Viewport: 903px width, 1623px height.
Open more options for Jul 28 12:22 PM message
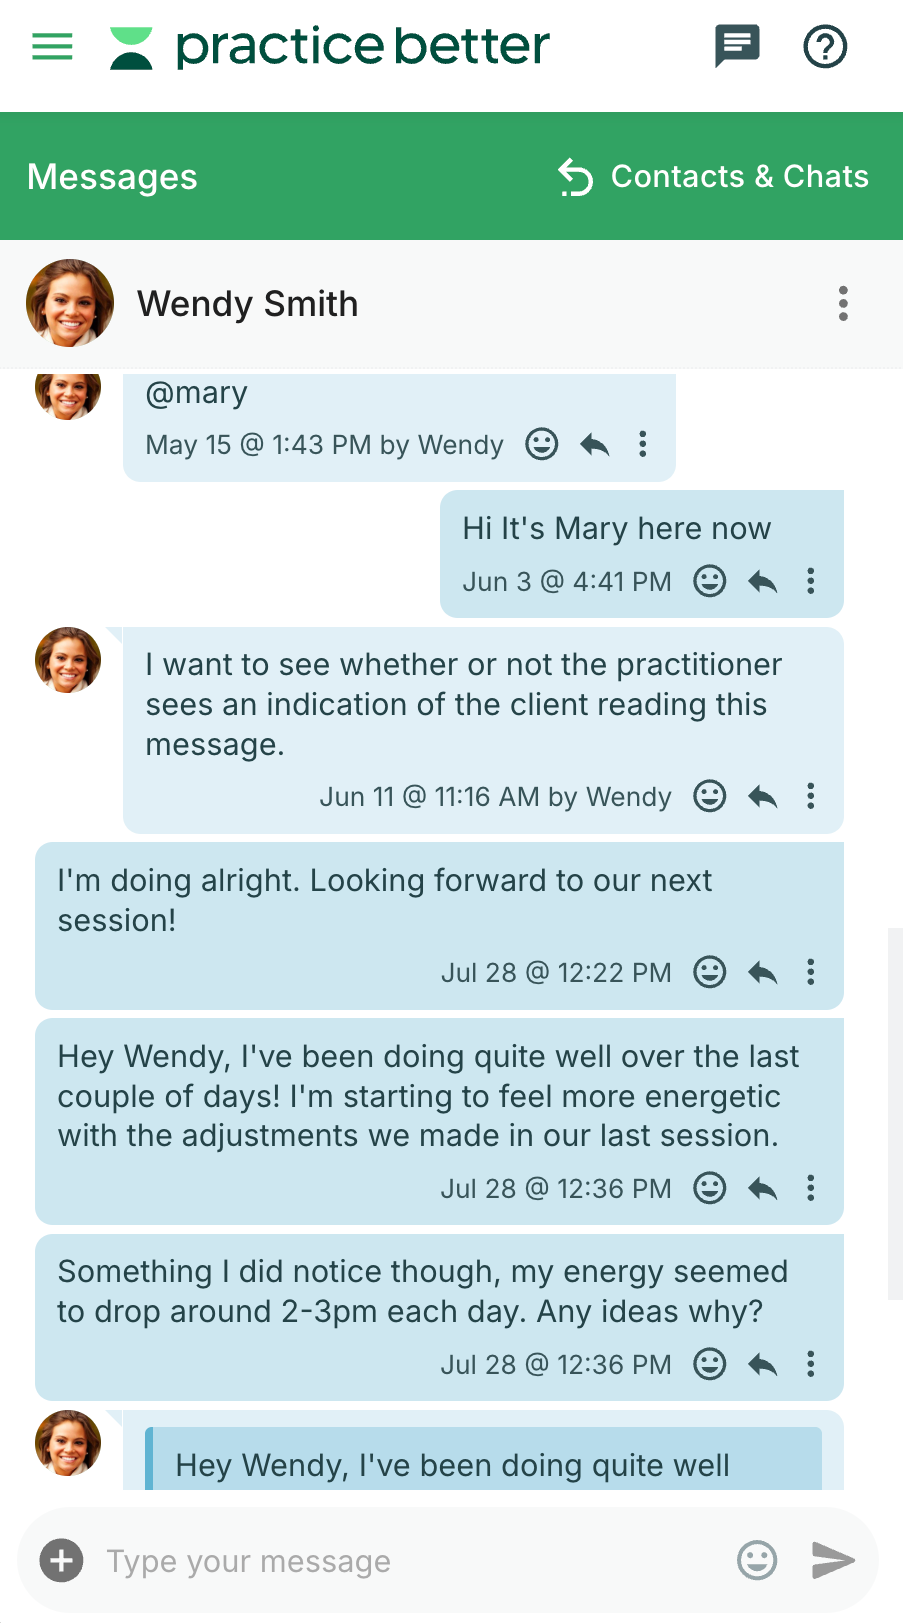tap(811, 972)
